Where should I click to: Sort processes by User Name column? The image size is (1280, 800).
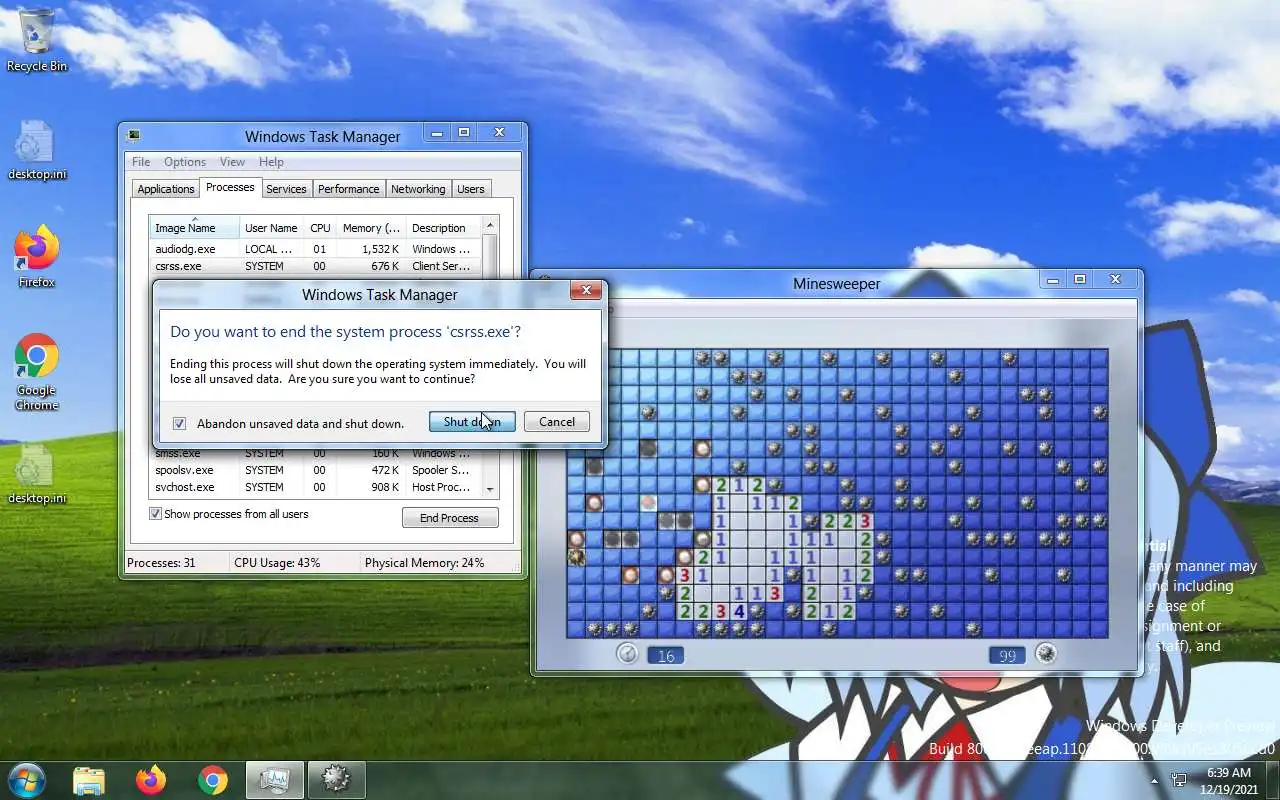point(271,228)
